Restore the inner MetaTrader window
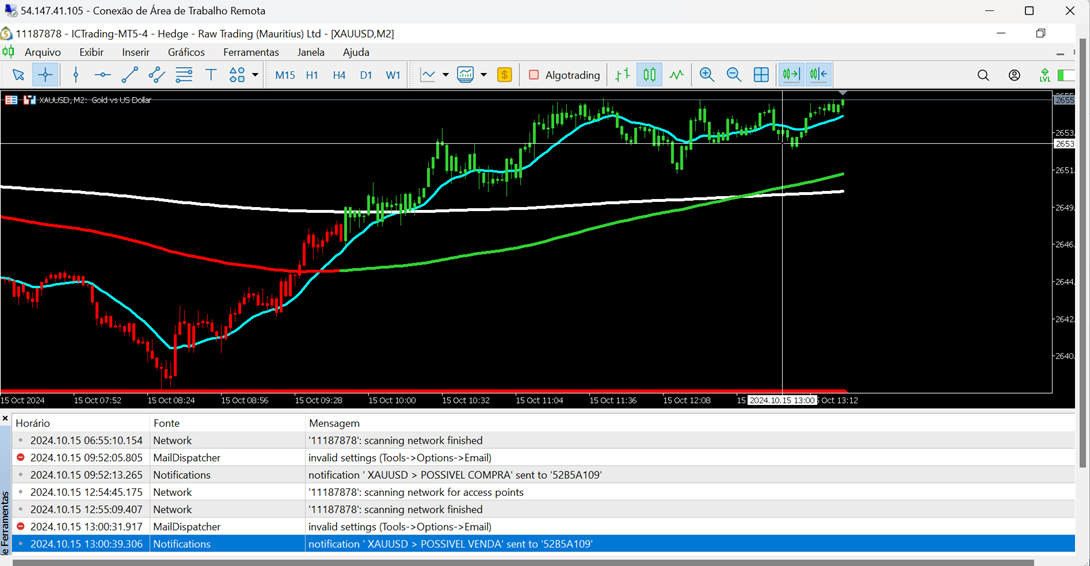Screen dimensions: 1090x566 tap(1041, 33)
